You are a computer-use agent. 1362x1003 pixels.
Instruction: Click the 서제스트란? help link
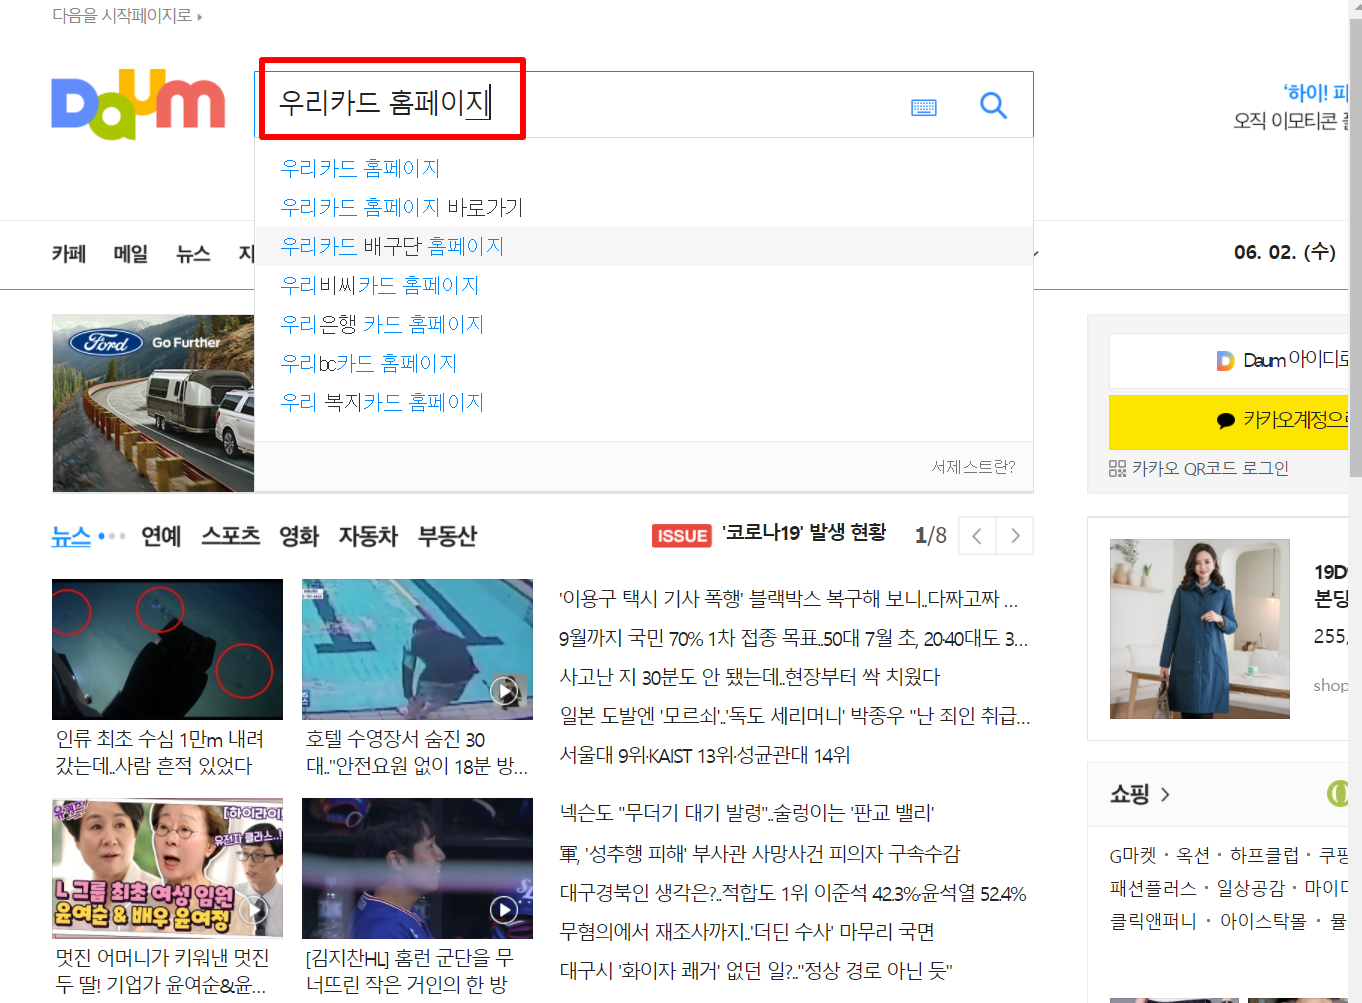(973, 467)
